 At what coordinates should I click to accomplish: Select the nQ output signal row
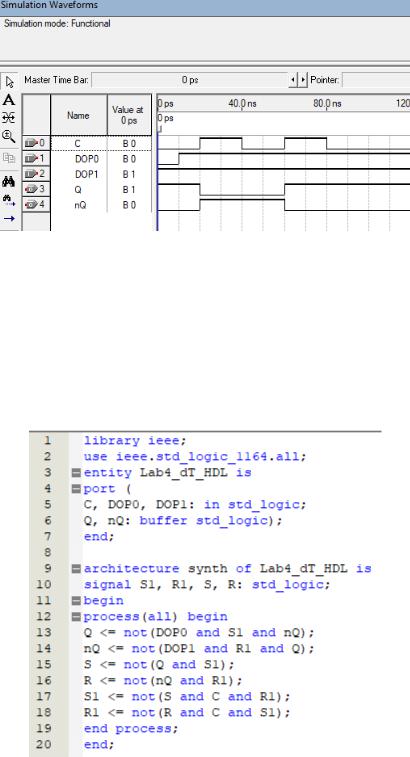(x=87, y=205)
